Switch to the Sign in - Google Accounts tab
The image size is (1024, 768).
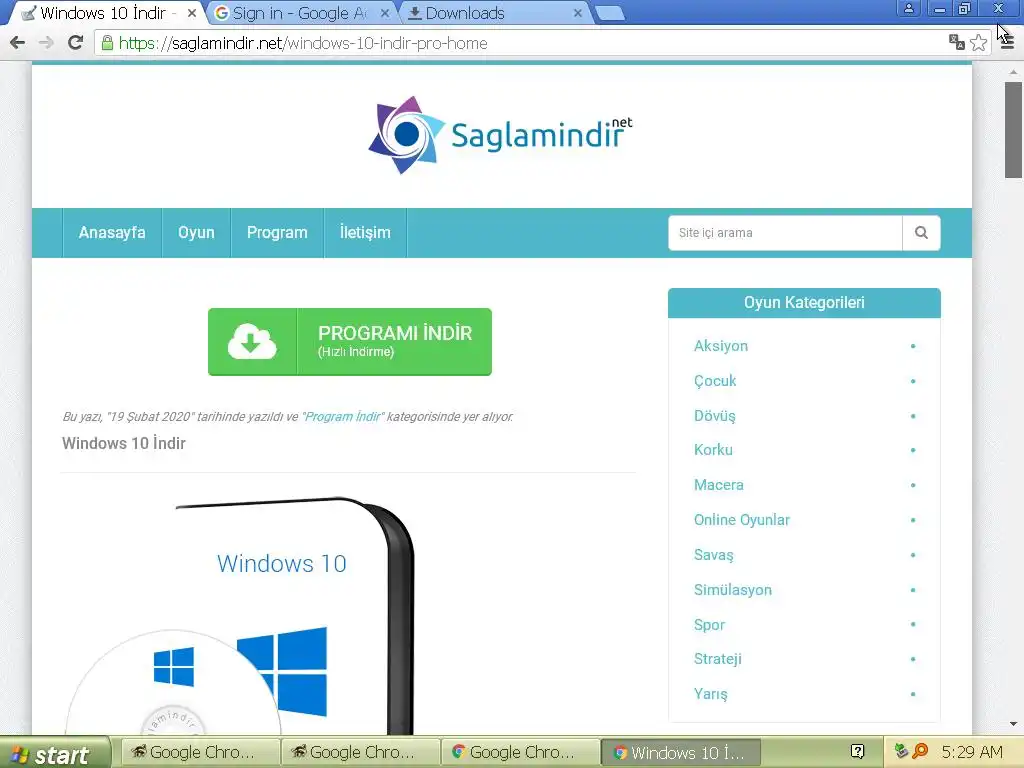tap(298, 13)
